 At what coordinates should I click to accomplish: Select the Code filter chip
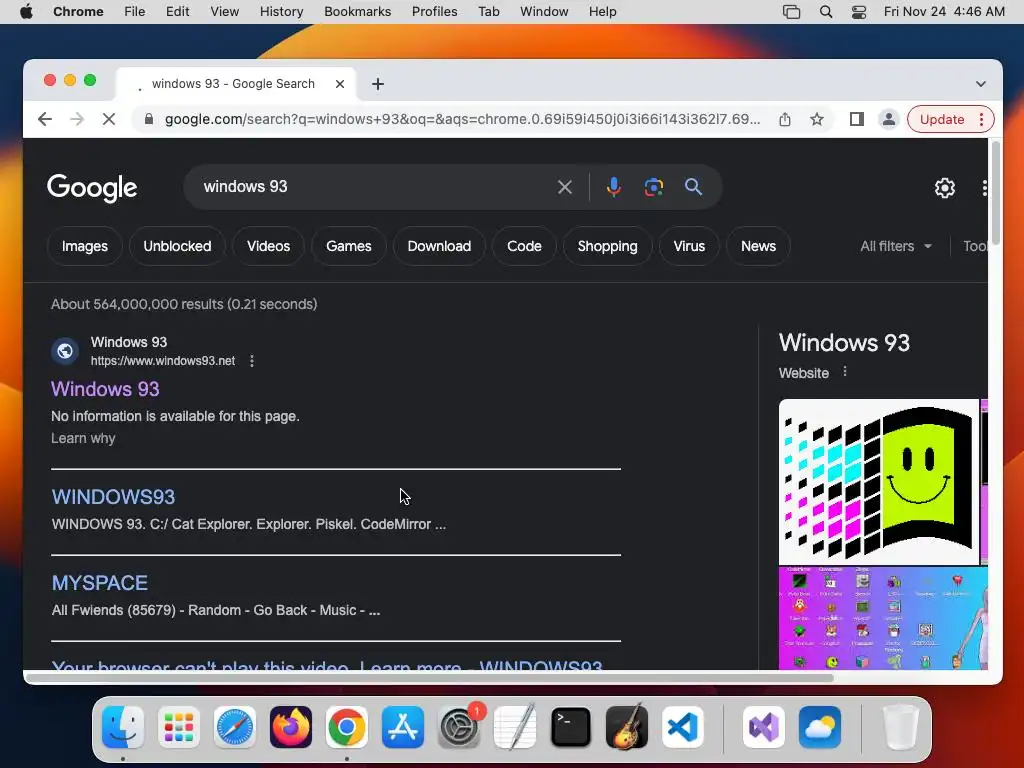click(x=524, y=246)
